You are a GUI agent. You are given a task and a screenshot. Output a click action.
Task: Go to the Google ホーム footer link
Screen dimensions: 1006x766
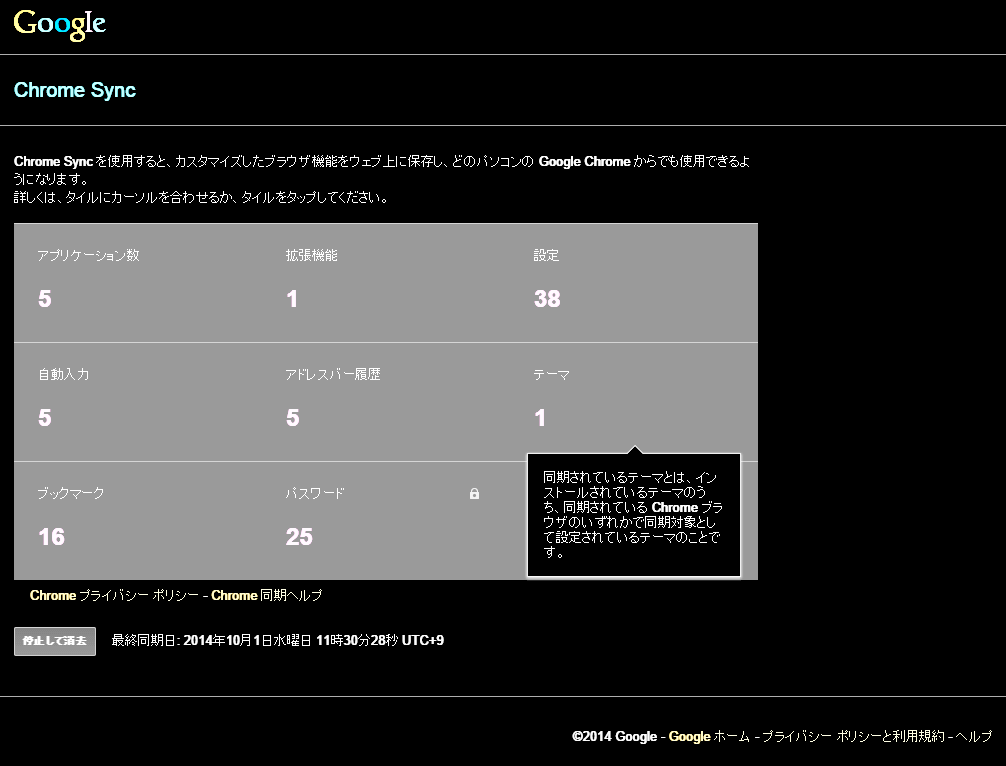pyautogui.click(x=709, y=736)
